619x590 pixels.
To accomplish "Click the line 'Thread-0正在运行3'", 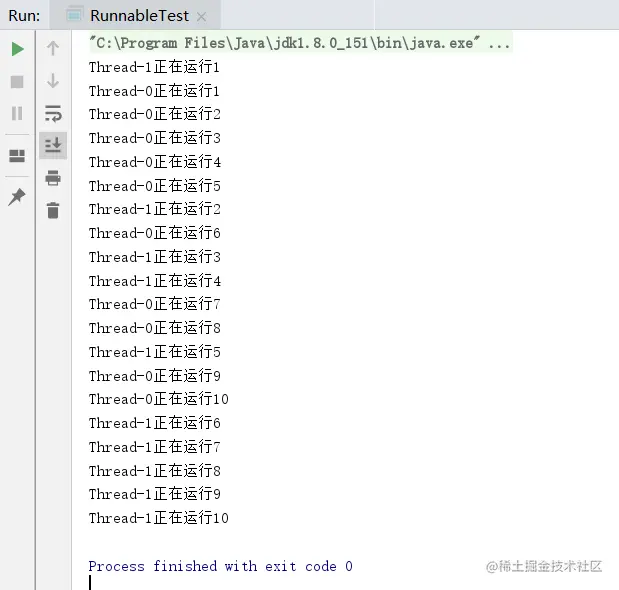I will 154,138.
